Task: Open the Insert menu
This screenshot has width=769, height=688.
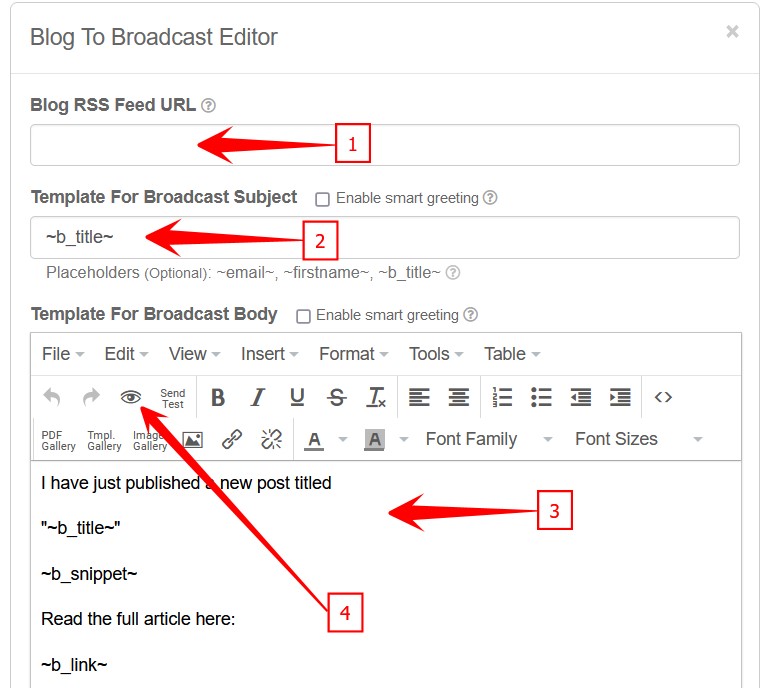Action: pos(269,354)
